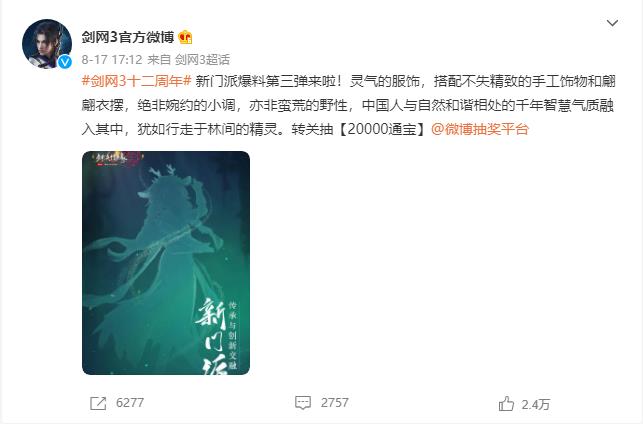The width and height of the screenshot is (643, 424).
Task: Enlarge the green 新门派 poster image
Action: click(x=166, y=263)
